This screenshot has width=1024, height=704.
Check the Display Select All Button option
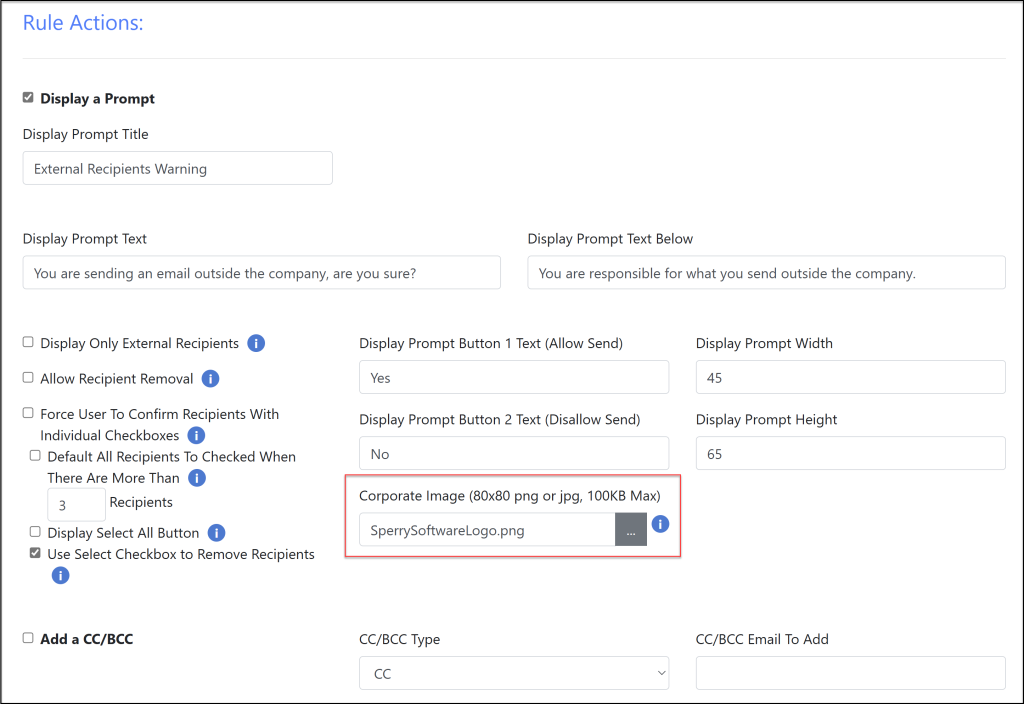point(36,532)
